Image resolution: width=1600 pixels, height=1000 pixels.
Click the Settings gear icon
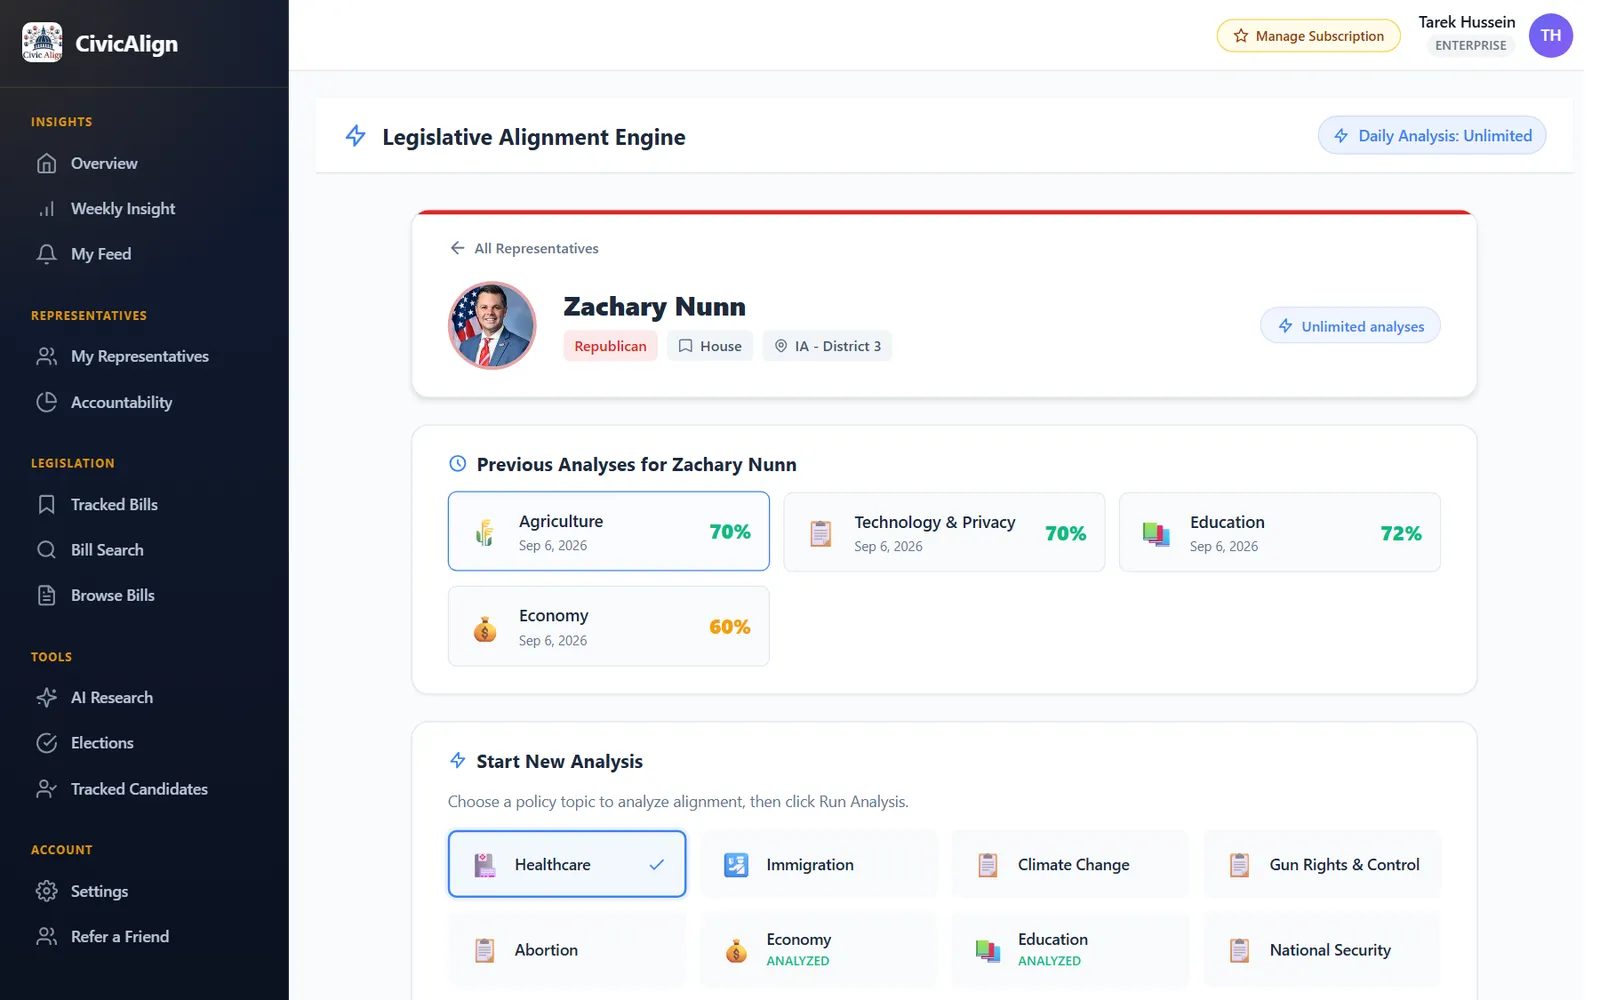click(x=46, y=891)
